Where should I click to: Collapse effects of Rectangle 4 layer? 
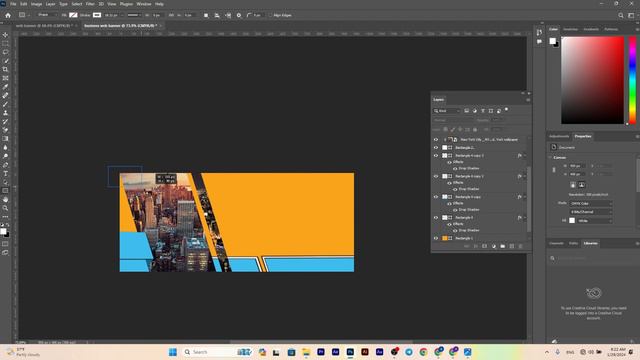[x=525, y=218]
